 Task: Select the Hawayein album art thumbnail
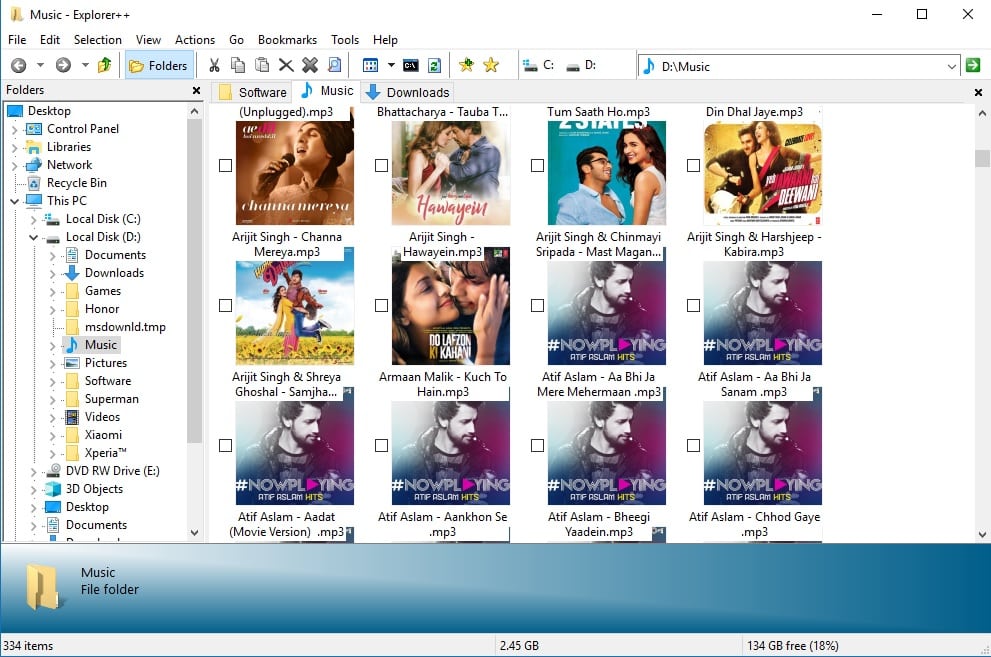click(x=451, y=173)
